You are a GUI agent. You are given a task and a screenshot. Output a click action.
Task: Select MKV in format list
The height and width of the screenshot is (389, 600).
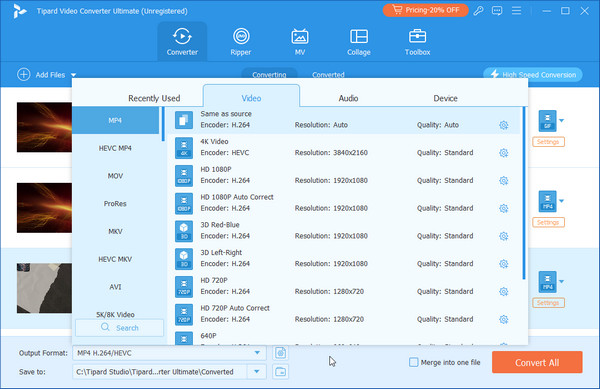pos(115,231)
